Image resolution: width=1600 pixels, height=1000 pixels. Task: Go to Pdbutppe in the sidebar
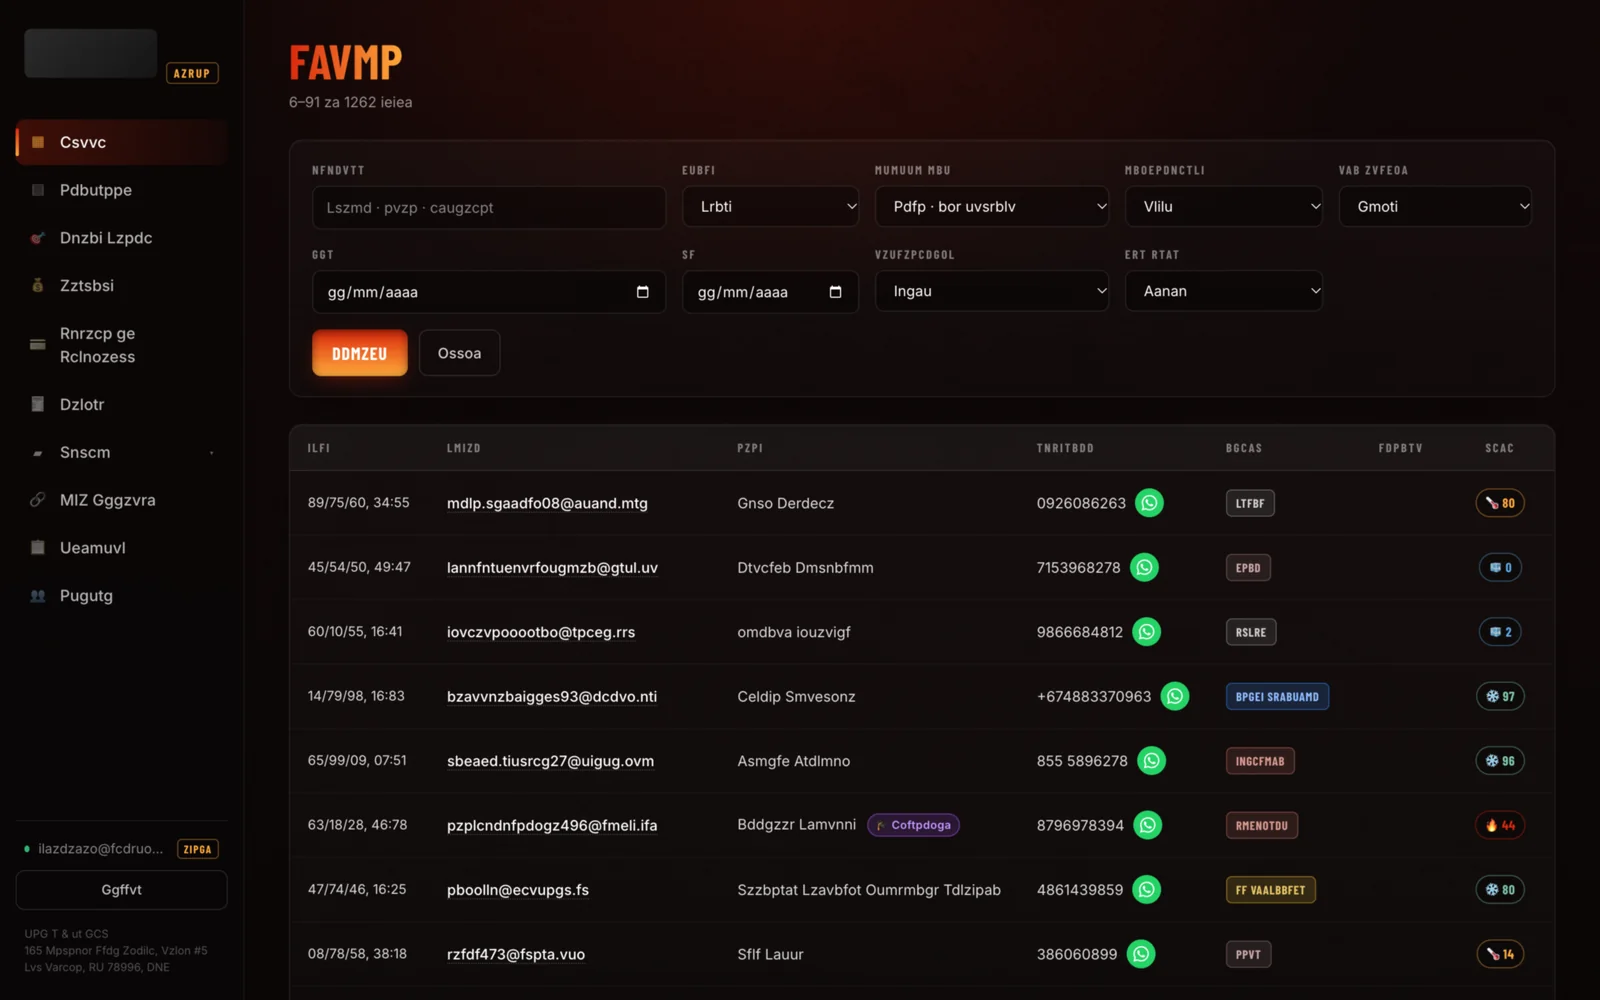click(122, 190)
